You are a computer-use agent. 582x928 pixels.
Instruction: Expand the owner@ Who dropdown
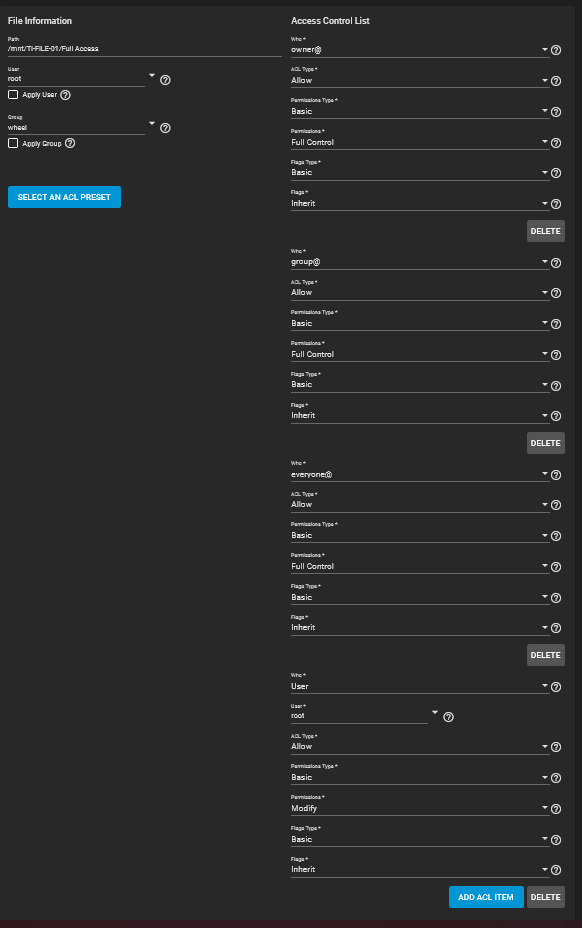(x=420, y=50)
